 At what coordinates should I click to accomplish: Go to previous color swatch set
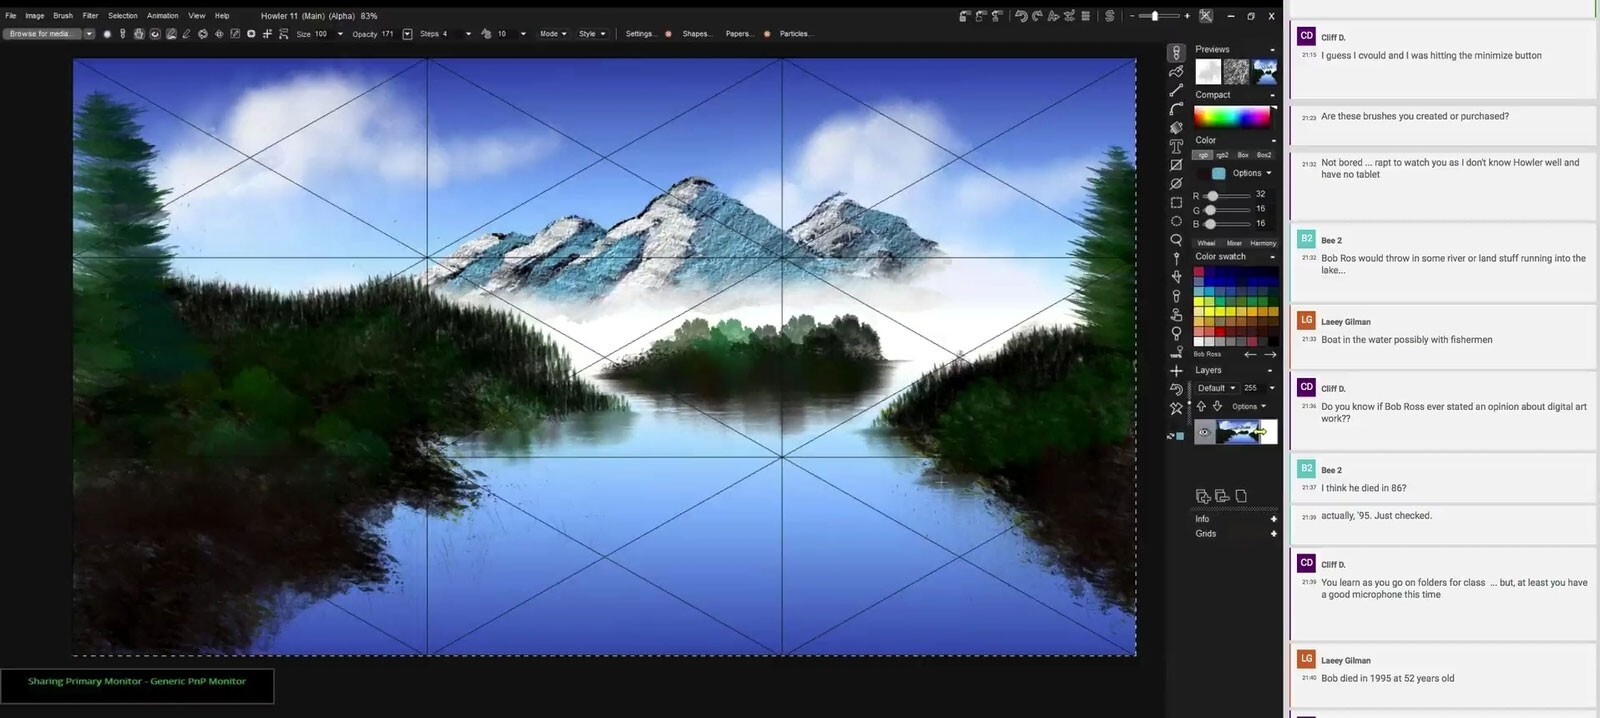click(x=1250, y=355)
